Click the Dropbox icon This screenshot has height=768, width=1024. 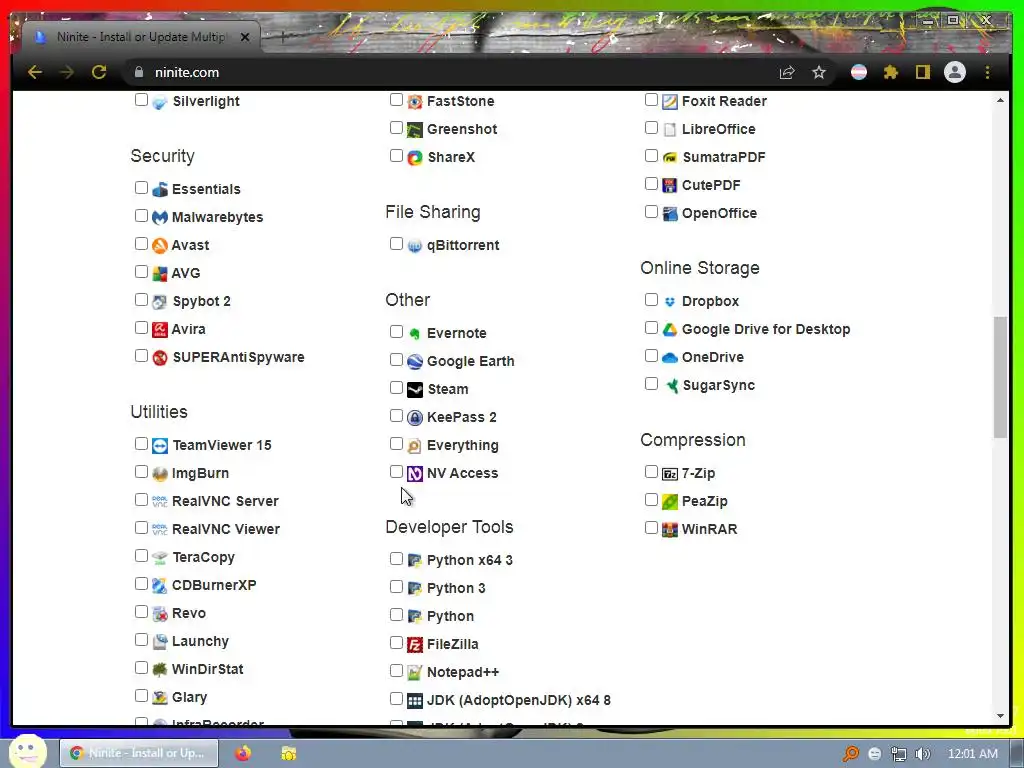669,302
